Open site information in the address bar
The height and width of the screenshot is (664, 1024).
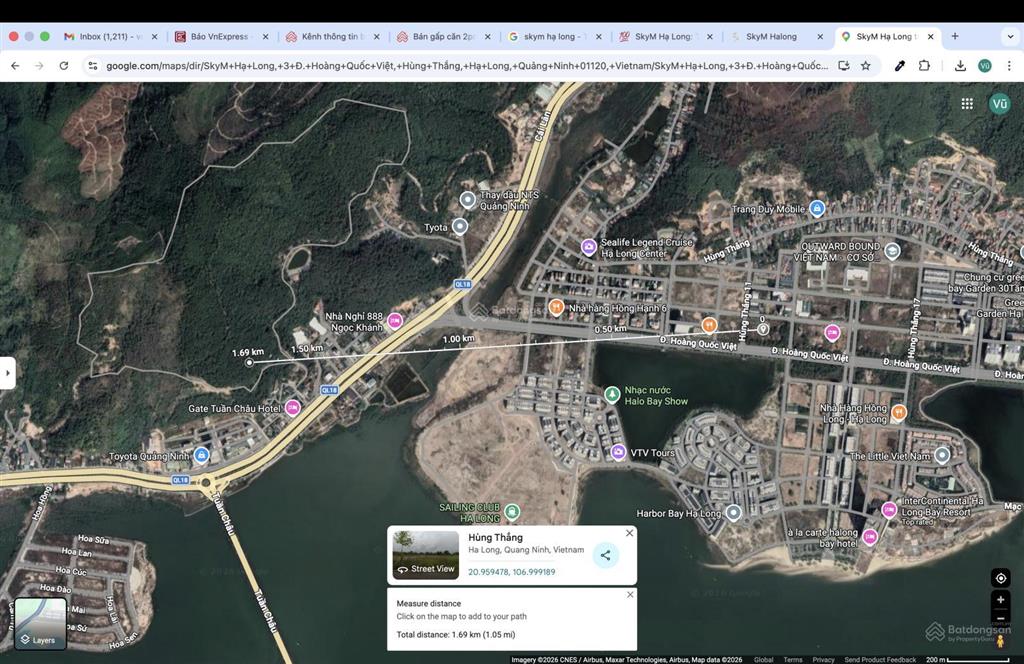tap(92, 66)
